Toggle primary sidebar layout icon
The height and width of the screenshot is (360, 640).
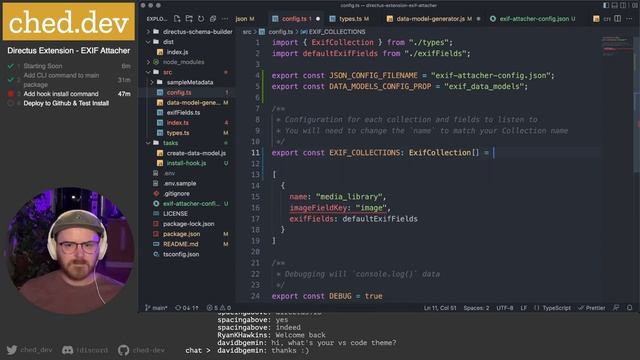coord(606,5)
